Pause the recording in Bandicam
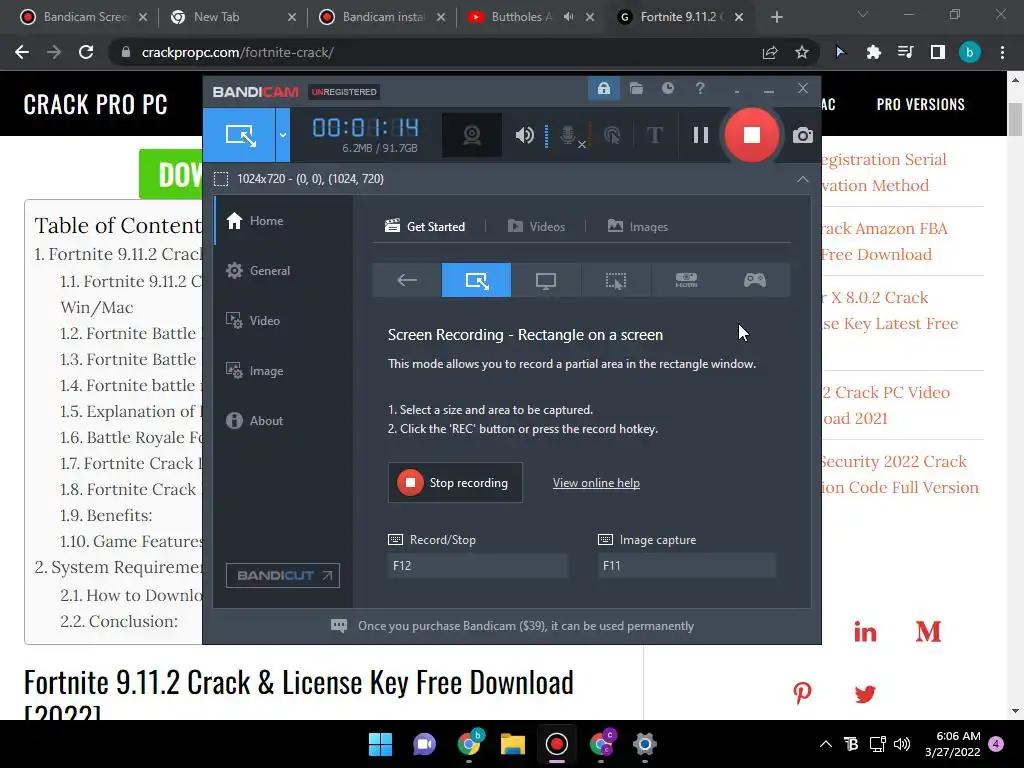The height and width of the screenshot is (768, 1024). coord(701,135)
